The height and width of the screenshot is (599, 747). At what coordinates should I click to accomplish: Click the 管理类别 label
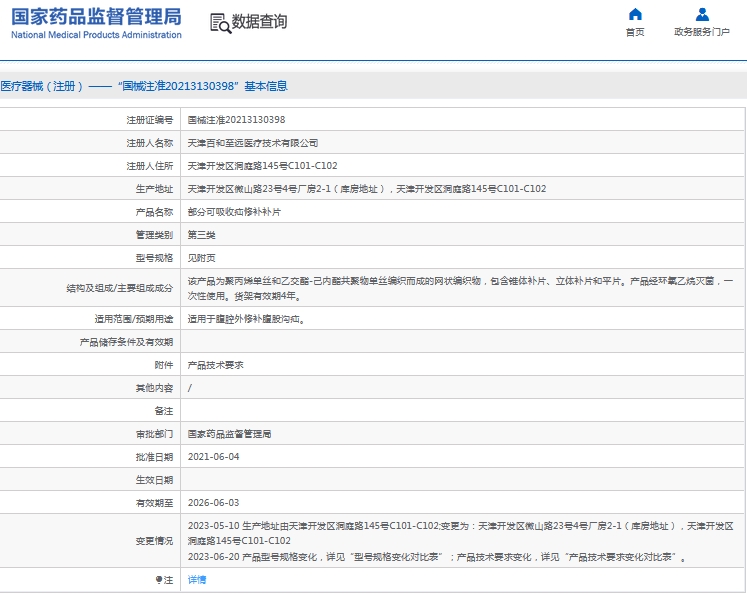154,234
